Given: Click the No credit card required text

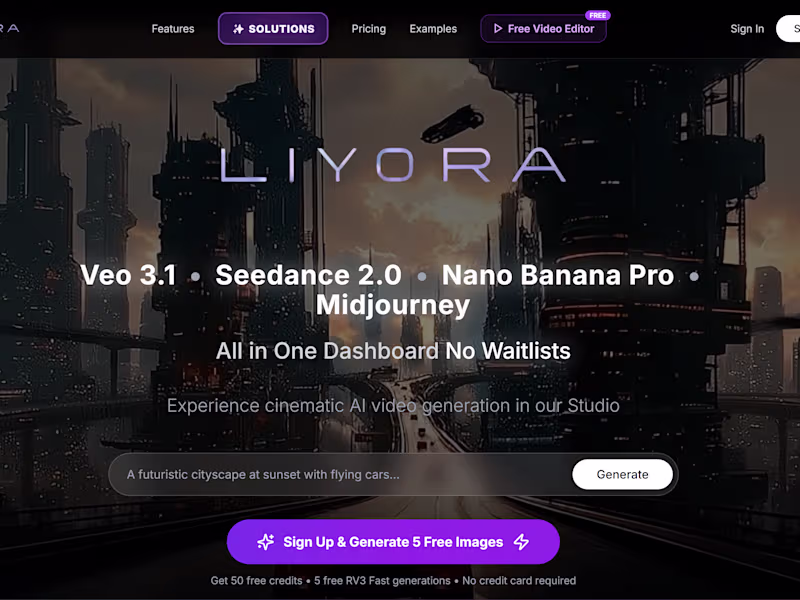Looking at the screenshot, I should click(x=519, y=581).
